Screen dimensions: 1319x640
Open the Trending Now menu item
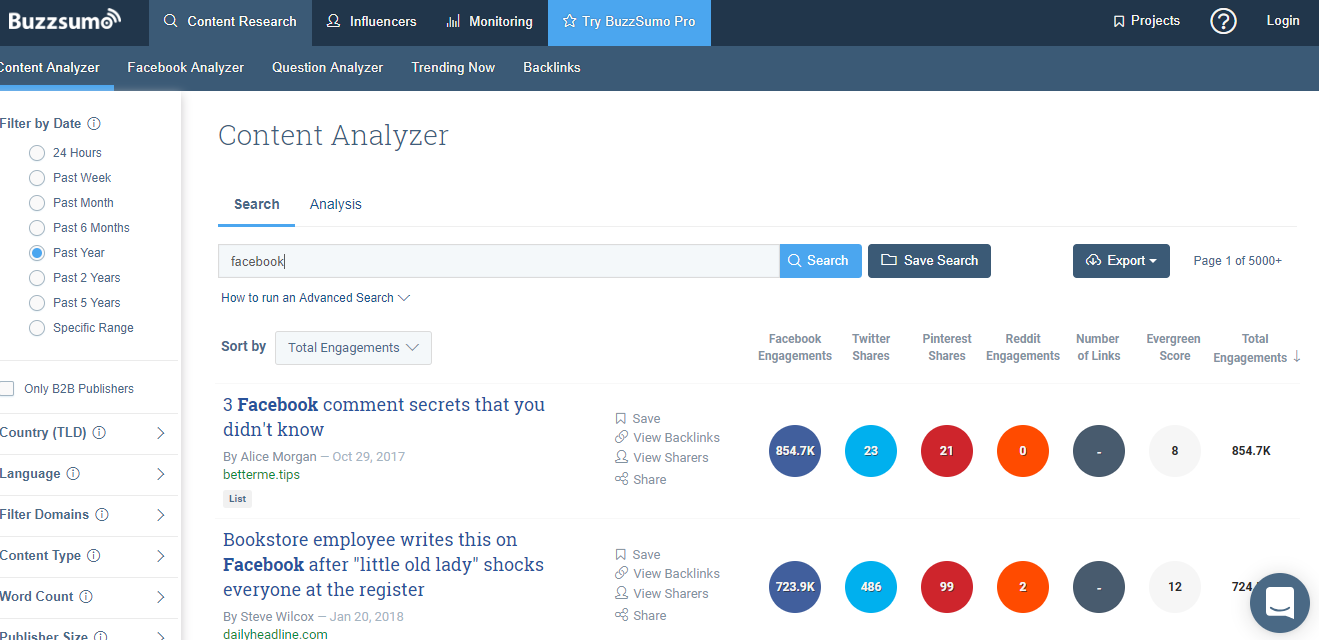click(453, 68)
